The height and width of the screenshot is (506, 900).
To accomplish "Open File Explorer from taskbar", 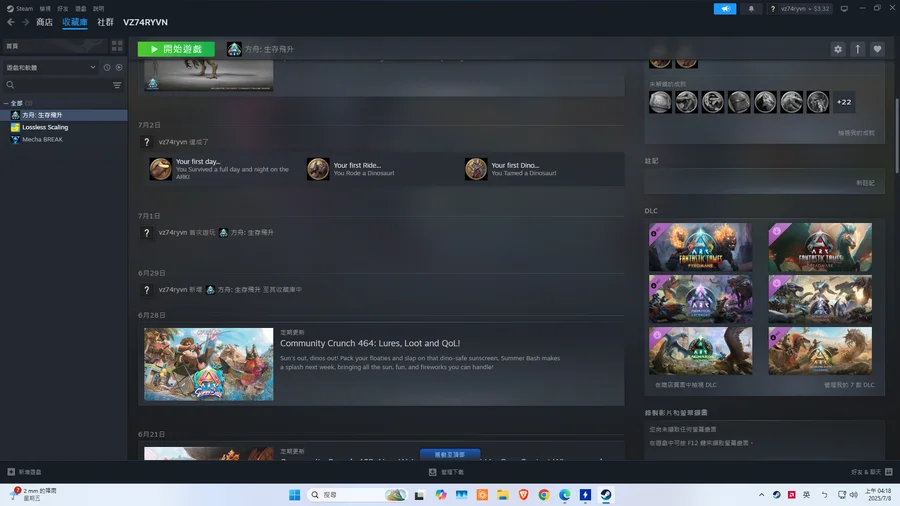I will click(x=503, y=495).
